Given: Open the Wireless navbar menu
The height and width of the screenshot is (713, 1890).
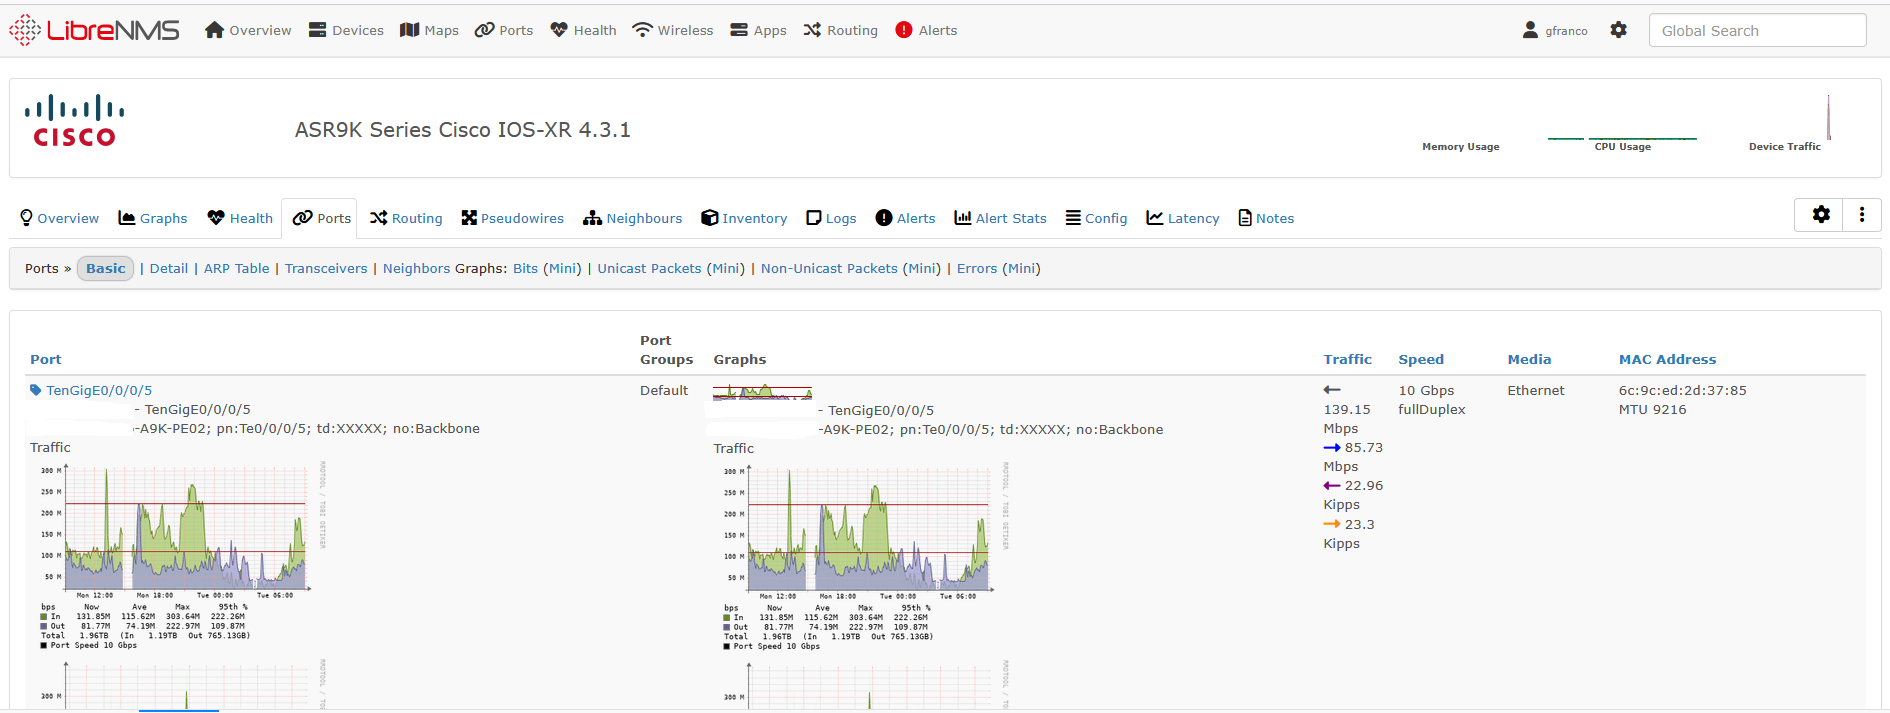Looking at the screenshot, I should coord(673,30).
